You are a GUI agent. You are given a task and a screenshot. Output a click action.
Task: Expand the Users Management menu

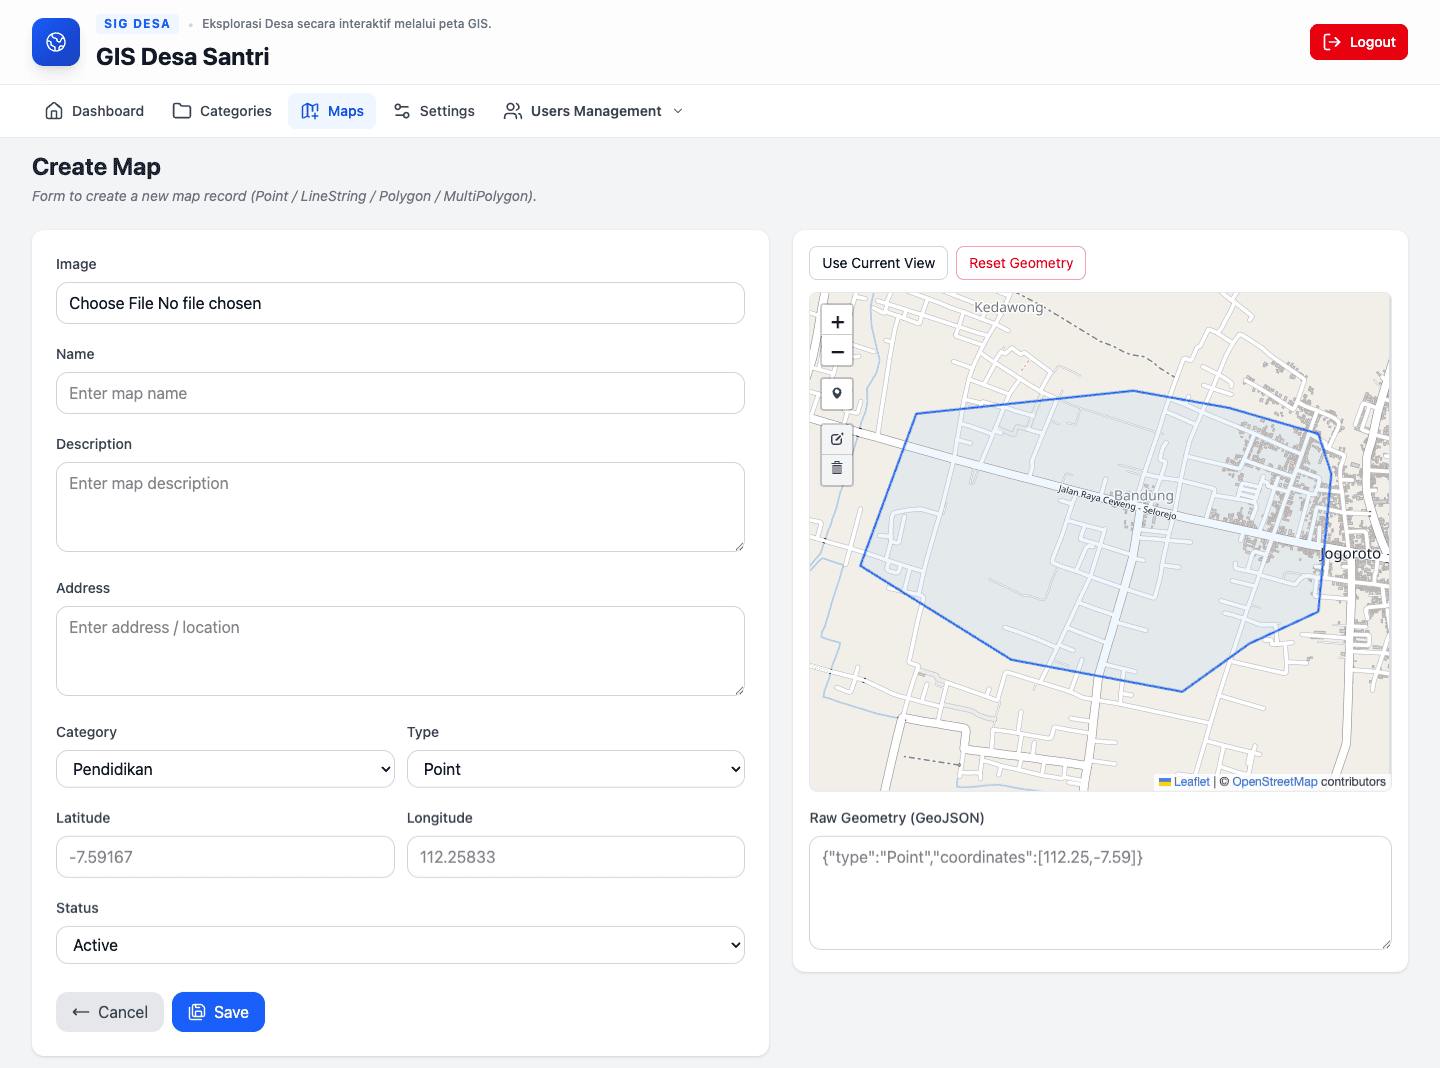click(x=594, y=111)
